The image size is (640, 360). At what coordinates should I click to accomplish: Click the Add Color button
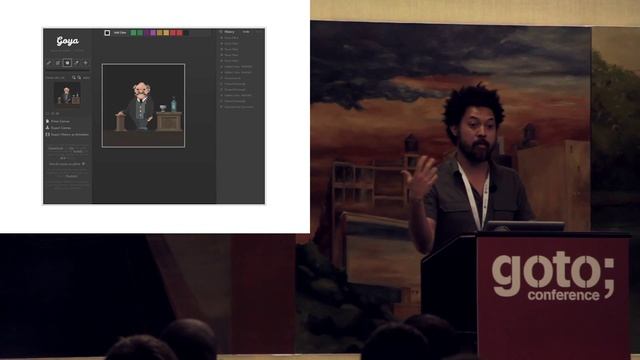(x=120, y=33)
